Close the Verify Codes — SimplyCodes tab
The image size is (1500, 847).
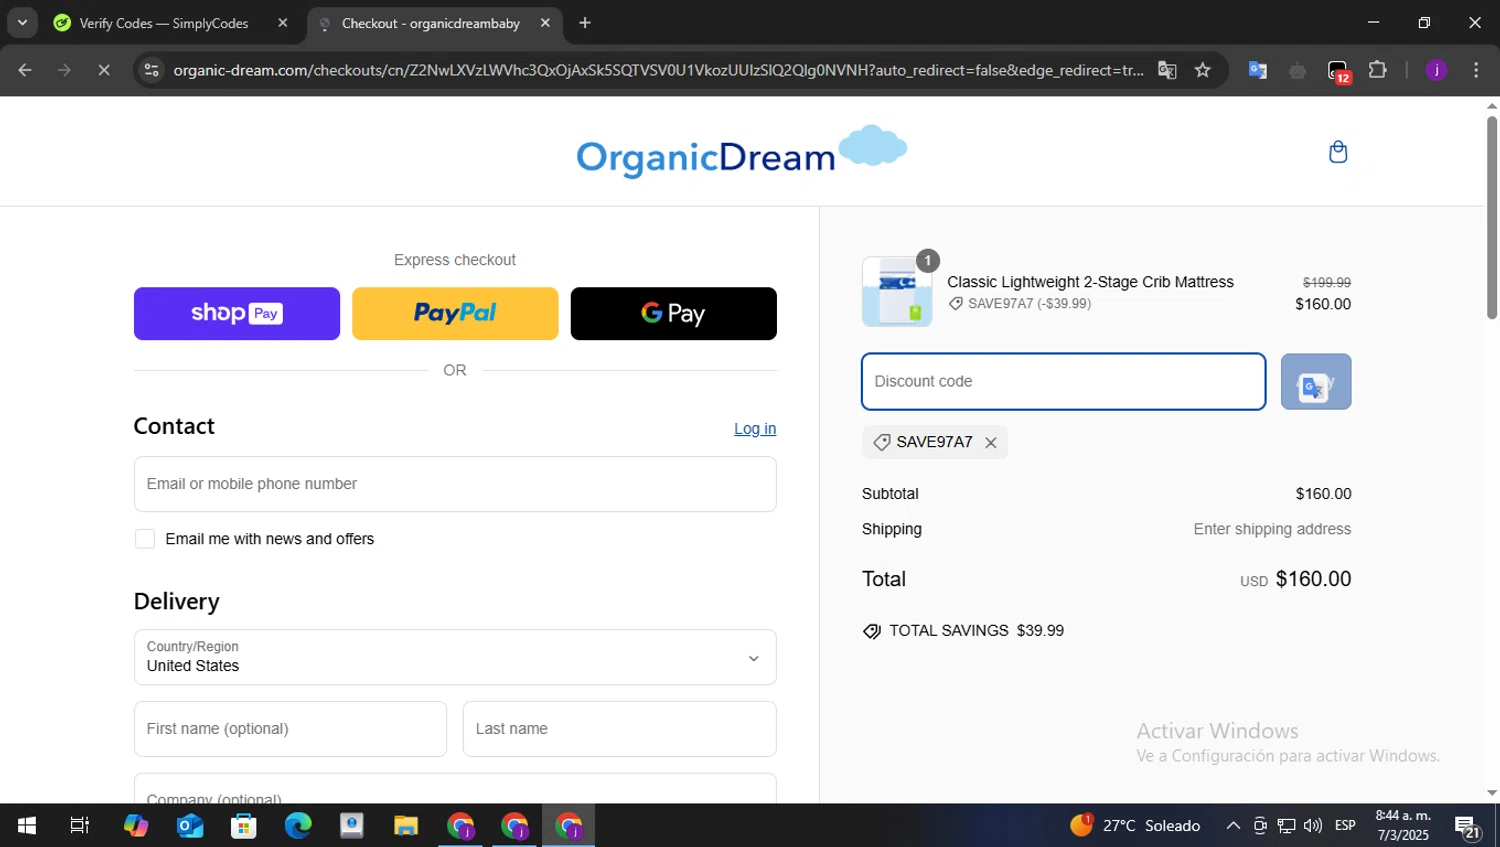tap(283, 23)
